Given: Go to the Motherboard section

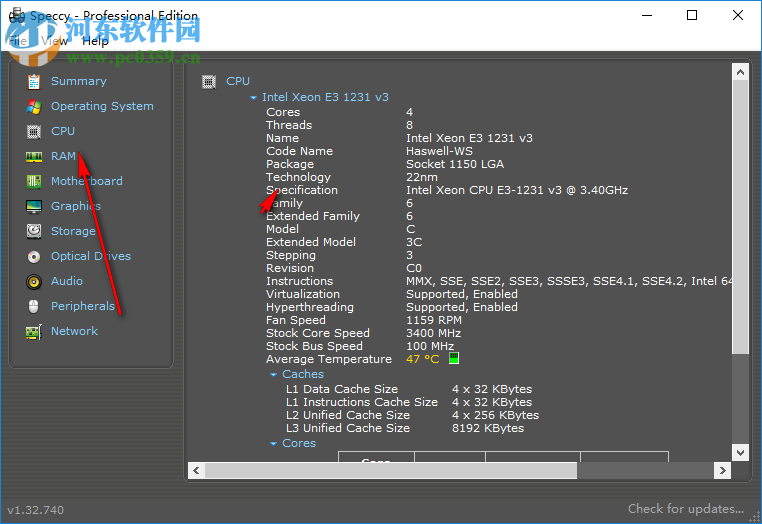Looking at the screenshot, I should pos(87,181).
